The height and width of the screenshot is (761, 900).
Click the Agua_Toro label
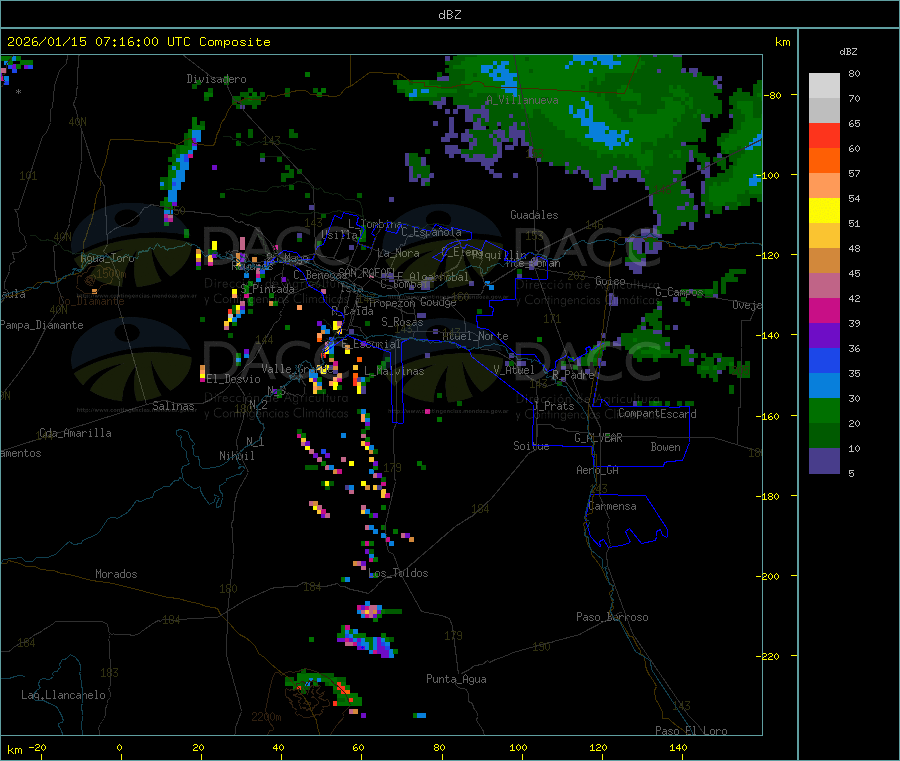tap(107, 258)
